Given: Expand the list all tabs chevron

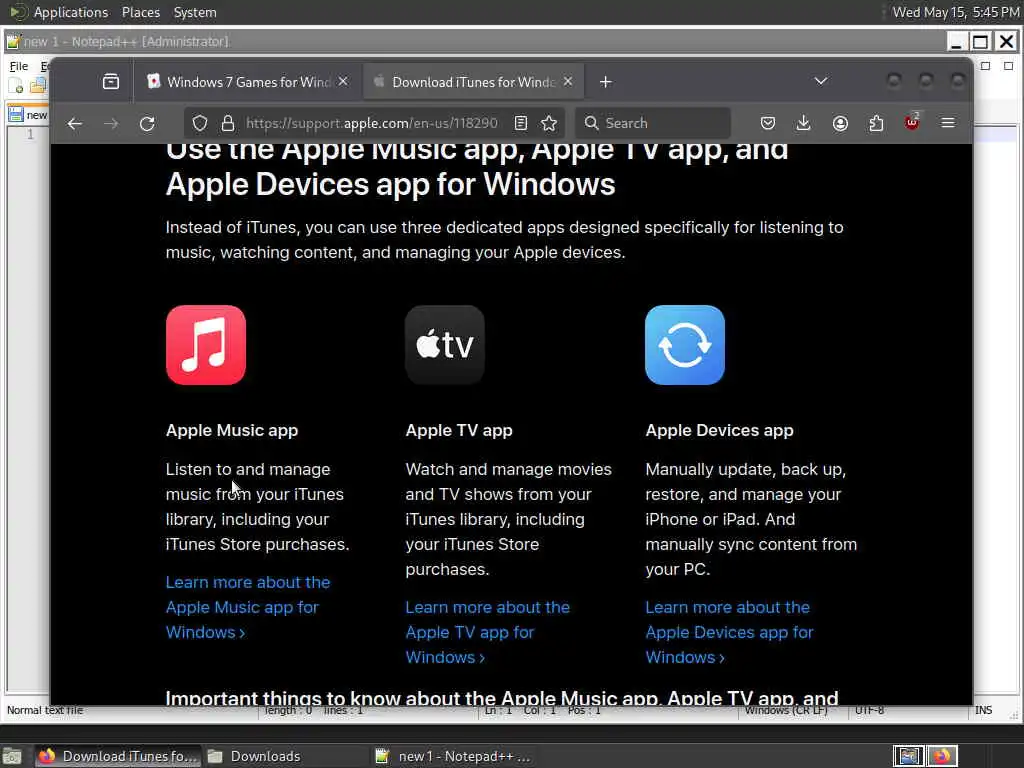Looking at the screenshot, I should tap(821, 82).
